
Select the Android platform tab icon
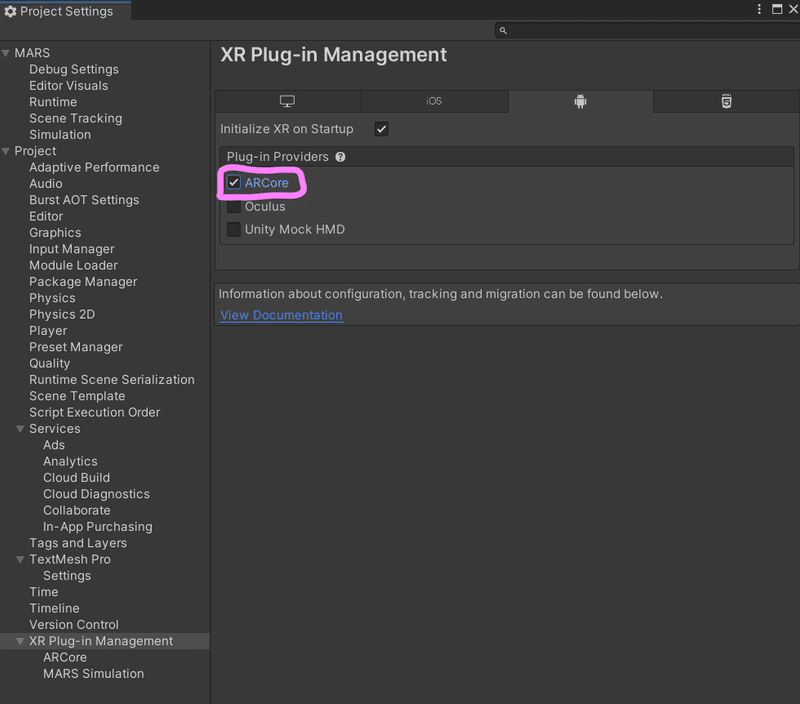tap(579, 101)
